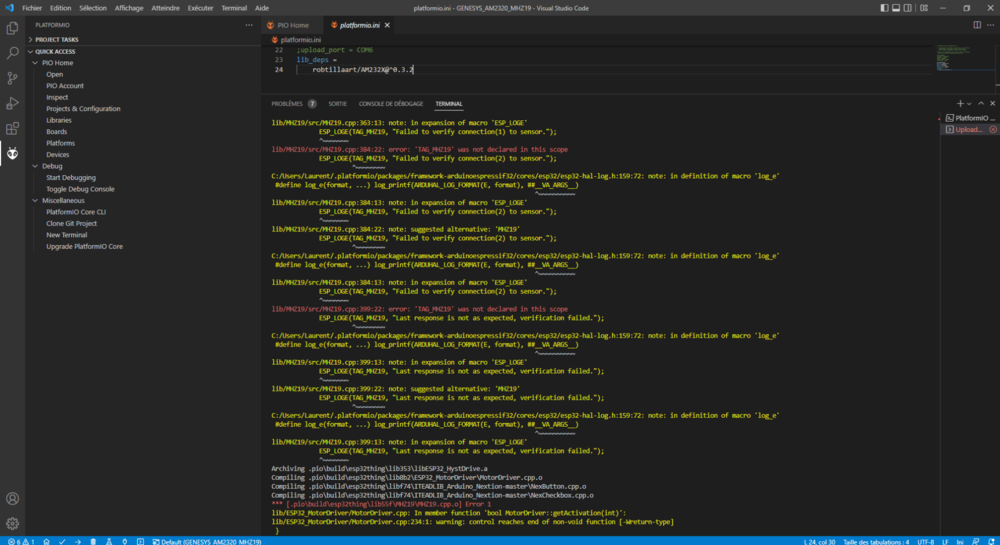Click PlatformIO Test flask icon in status bar
This screenshot has width=1000, height=545.
pyautogui.click(x=109, y=541)
